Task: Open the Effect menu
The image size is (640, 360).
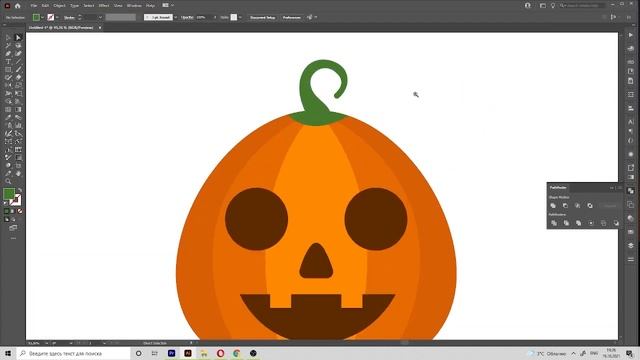Action: click(x=104, y=6)
